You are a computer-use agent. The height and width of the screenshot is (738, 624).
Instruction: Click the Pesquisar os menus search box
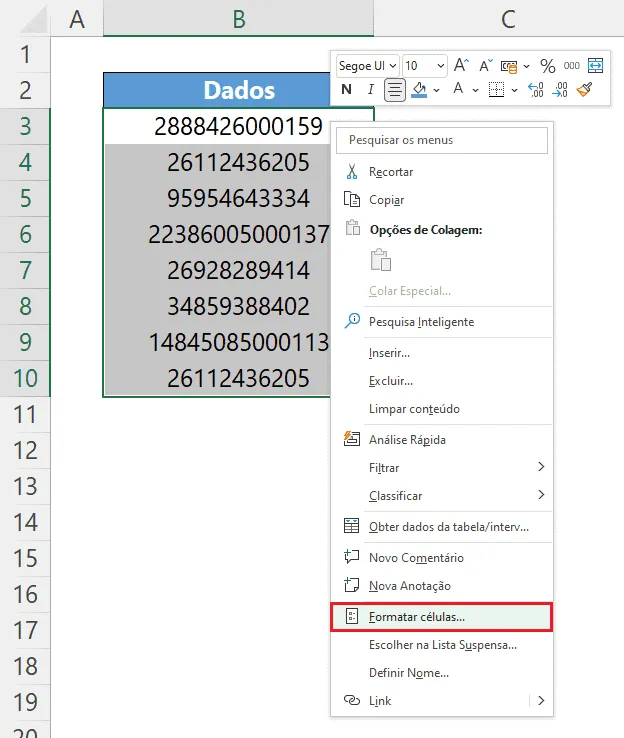442,140
